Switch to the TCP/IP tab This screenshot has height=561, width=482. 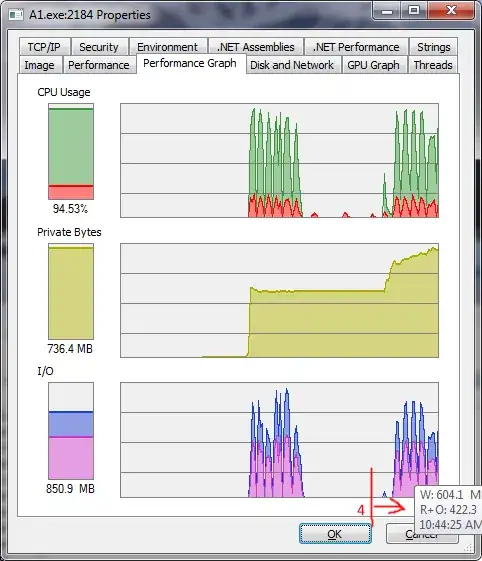pyautogui.click(x=44, y=47)
